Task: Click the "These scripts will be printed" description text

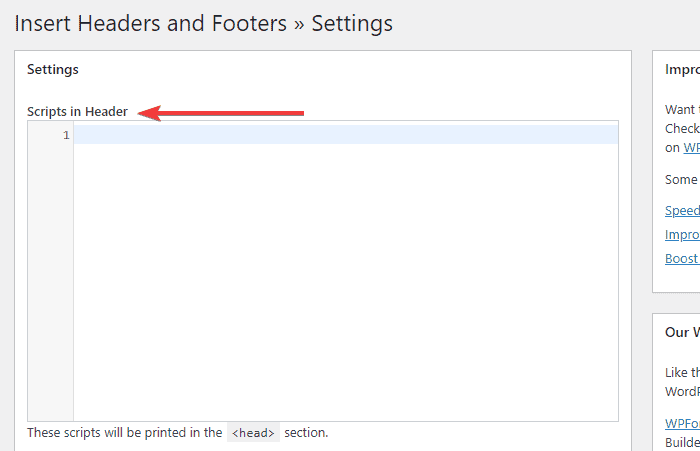Action: 124,433
